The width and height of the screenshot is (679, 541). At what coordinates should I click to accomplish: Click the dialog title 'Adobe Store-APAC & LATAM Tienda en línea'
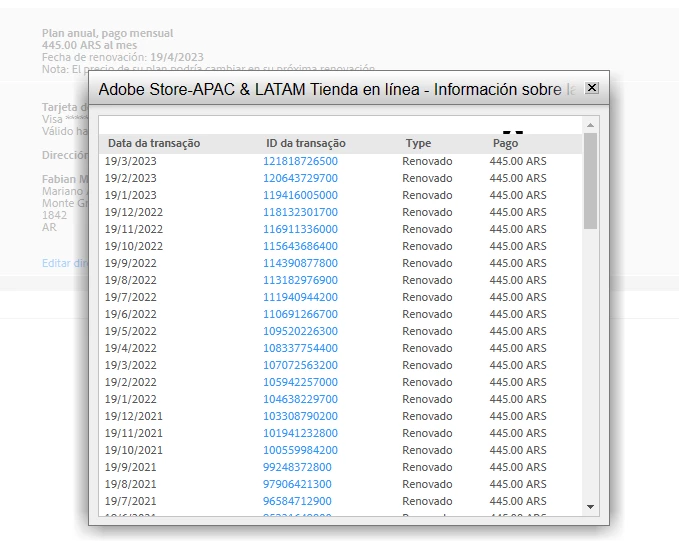coord(259,89)
